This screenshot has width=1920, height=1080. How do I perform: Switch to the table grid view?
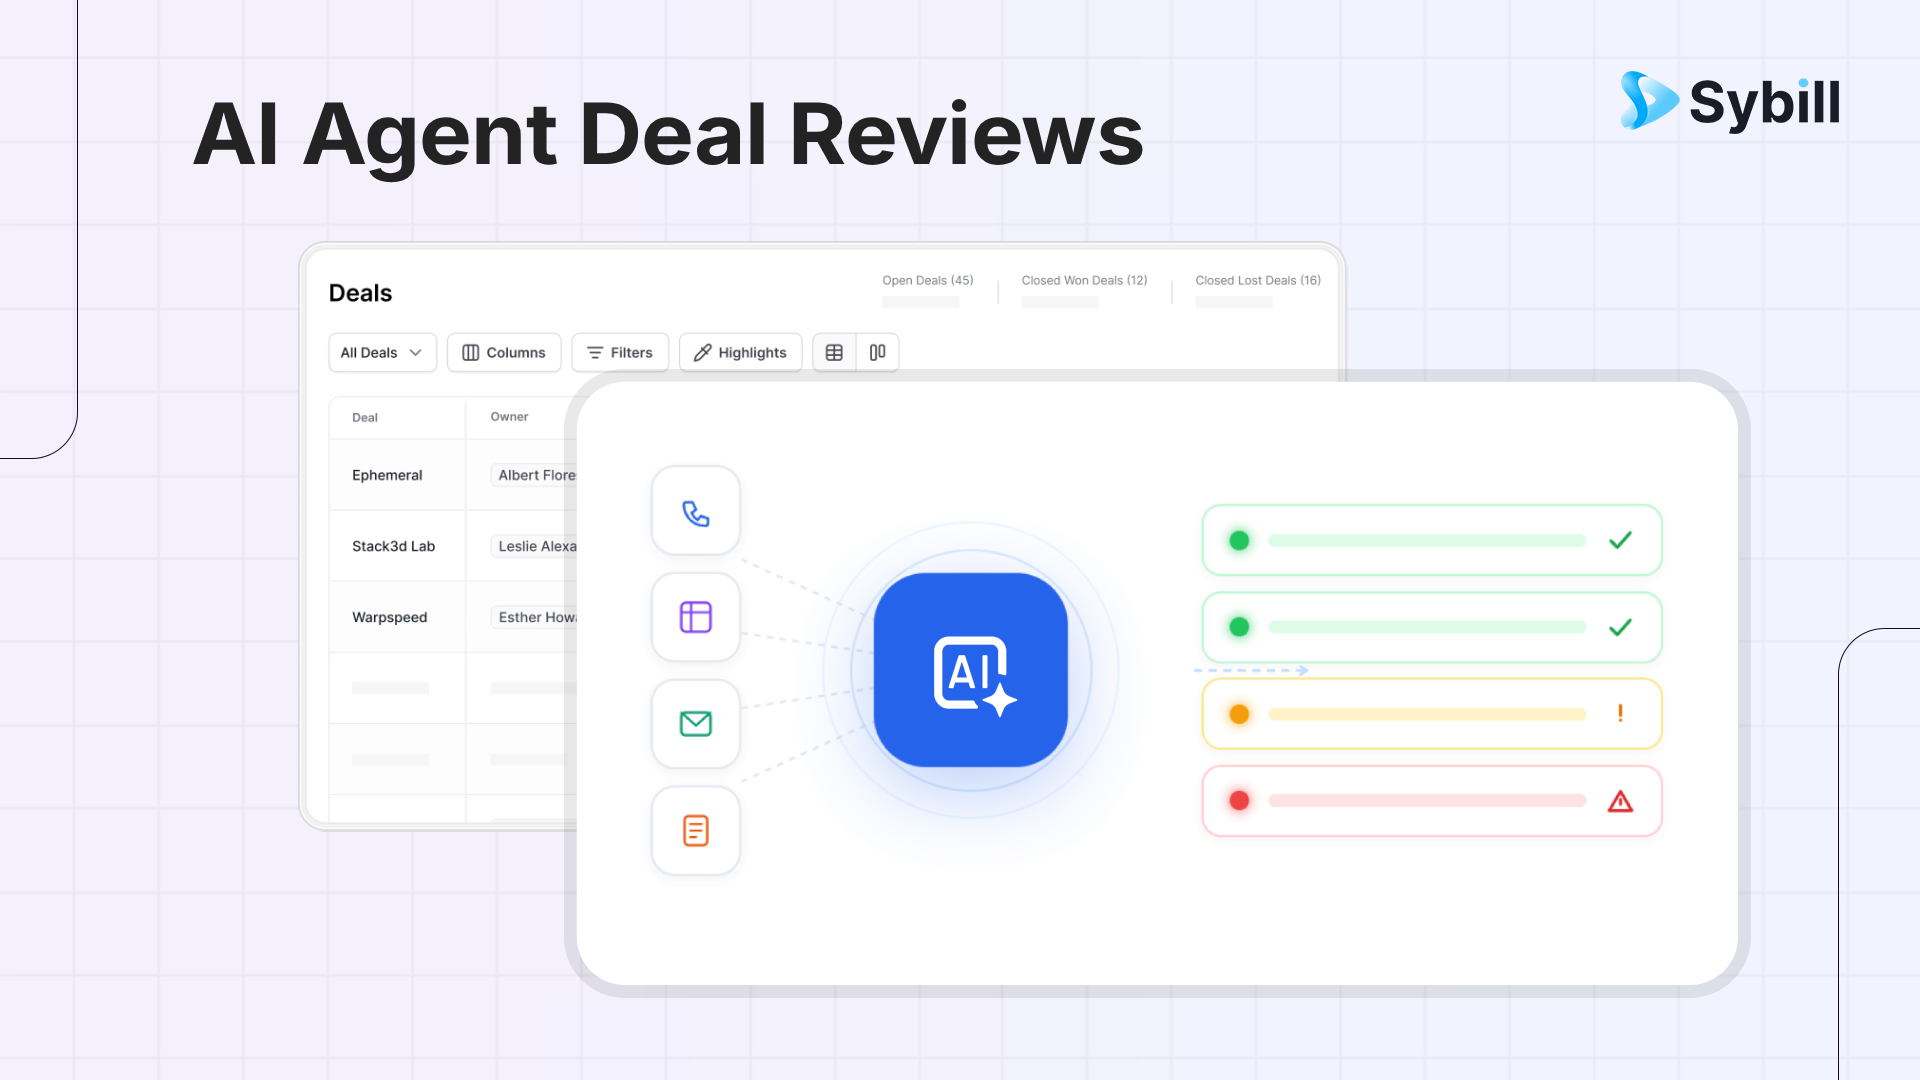point(834,352)
